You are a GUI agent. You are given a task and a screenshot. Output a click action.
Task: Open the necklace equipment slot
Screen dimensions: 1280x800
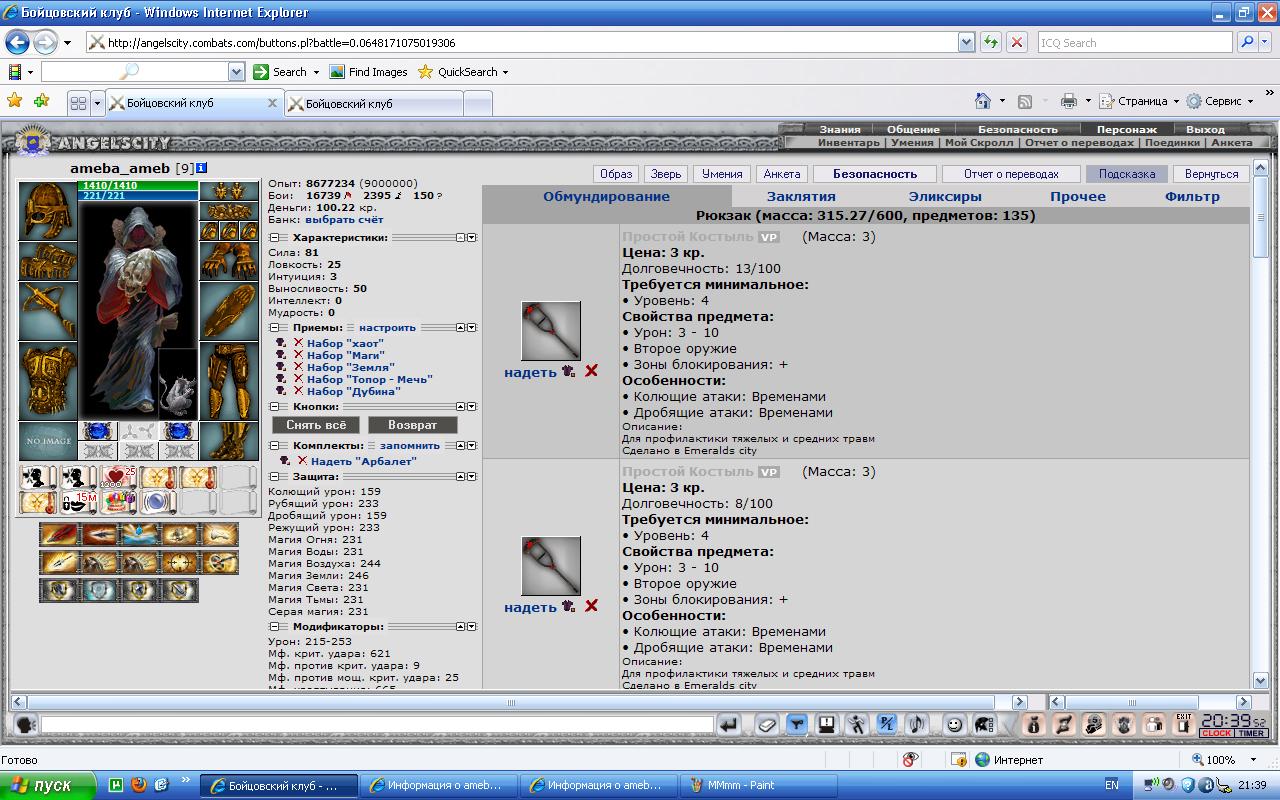[x=229, y=211]
